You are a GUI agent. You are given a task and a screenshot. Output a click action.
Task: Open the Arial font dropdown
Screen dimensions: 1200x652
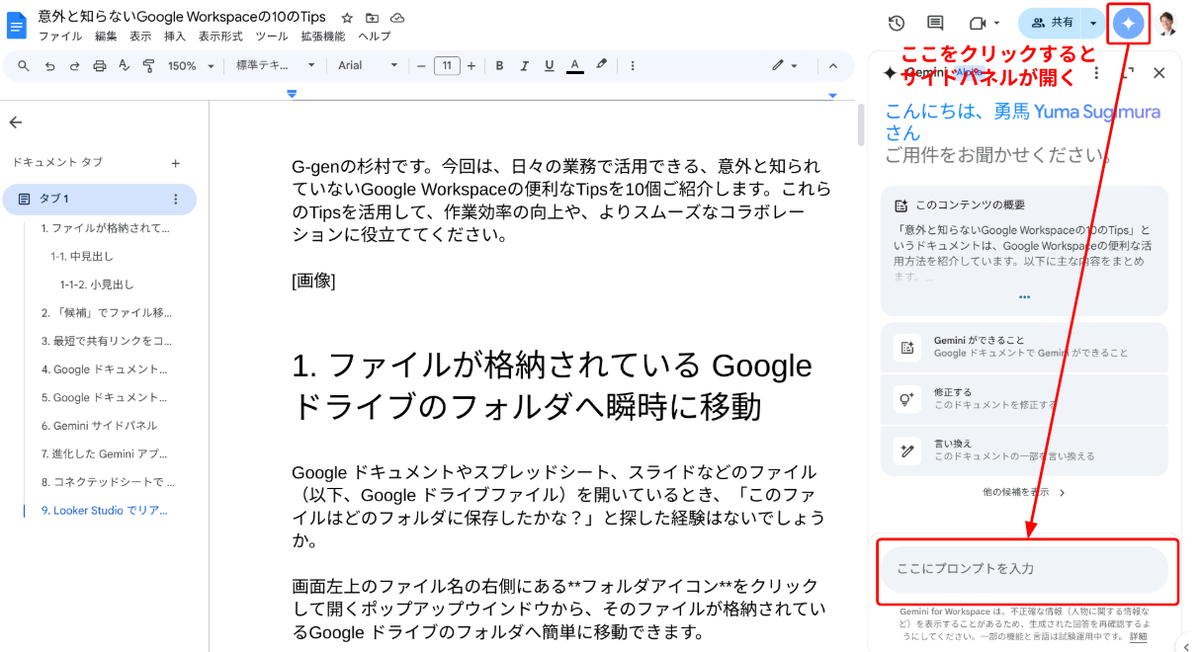click(368, 66)
